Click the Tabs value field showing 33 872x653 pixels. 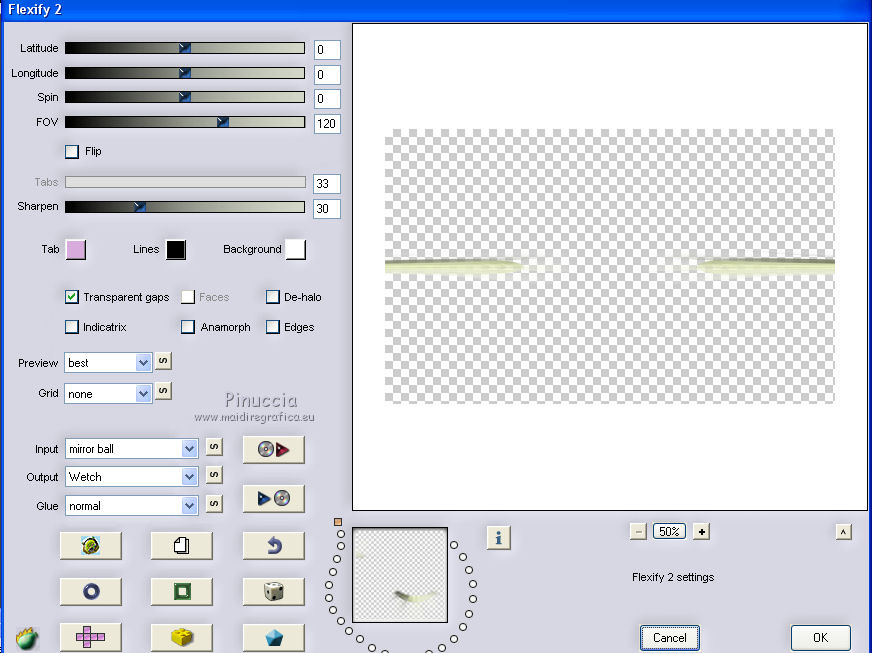[327, 184]
